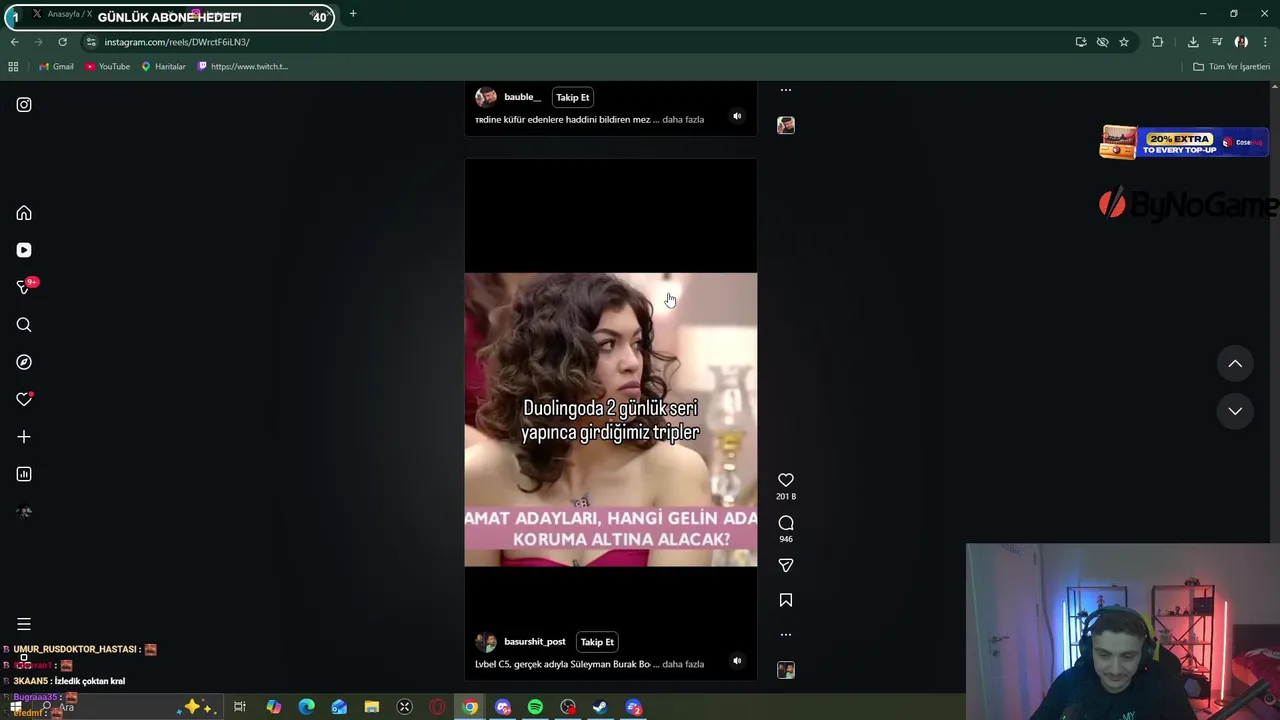Bookmark this page with the star icon

1124,42
